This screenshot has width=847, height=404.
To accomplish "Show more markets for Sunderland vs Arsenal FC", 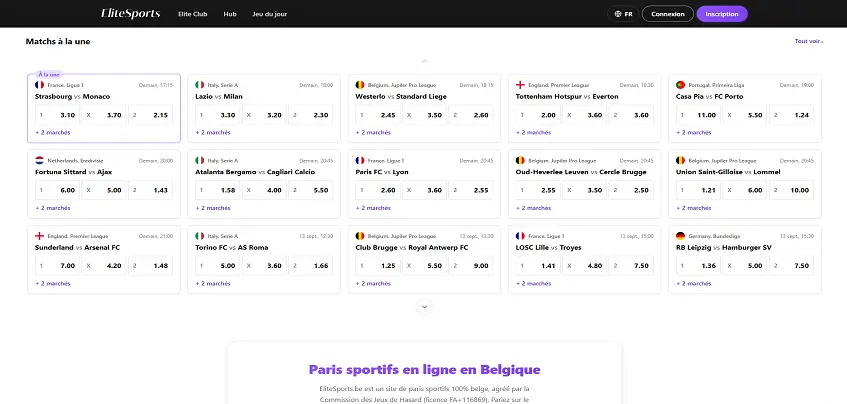I will 53,284.
